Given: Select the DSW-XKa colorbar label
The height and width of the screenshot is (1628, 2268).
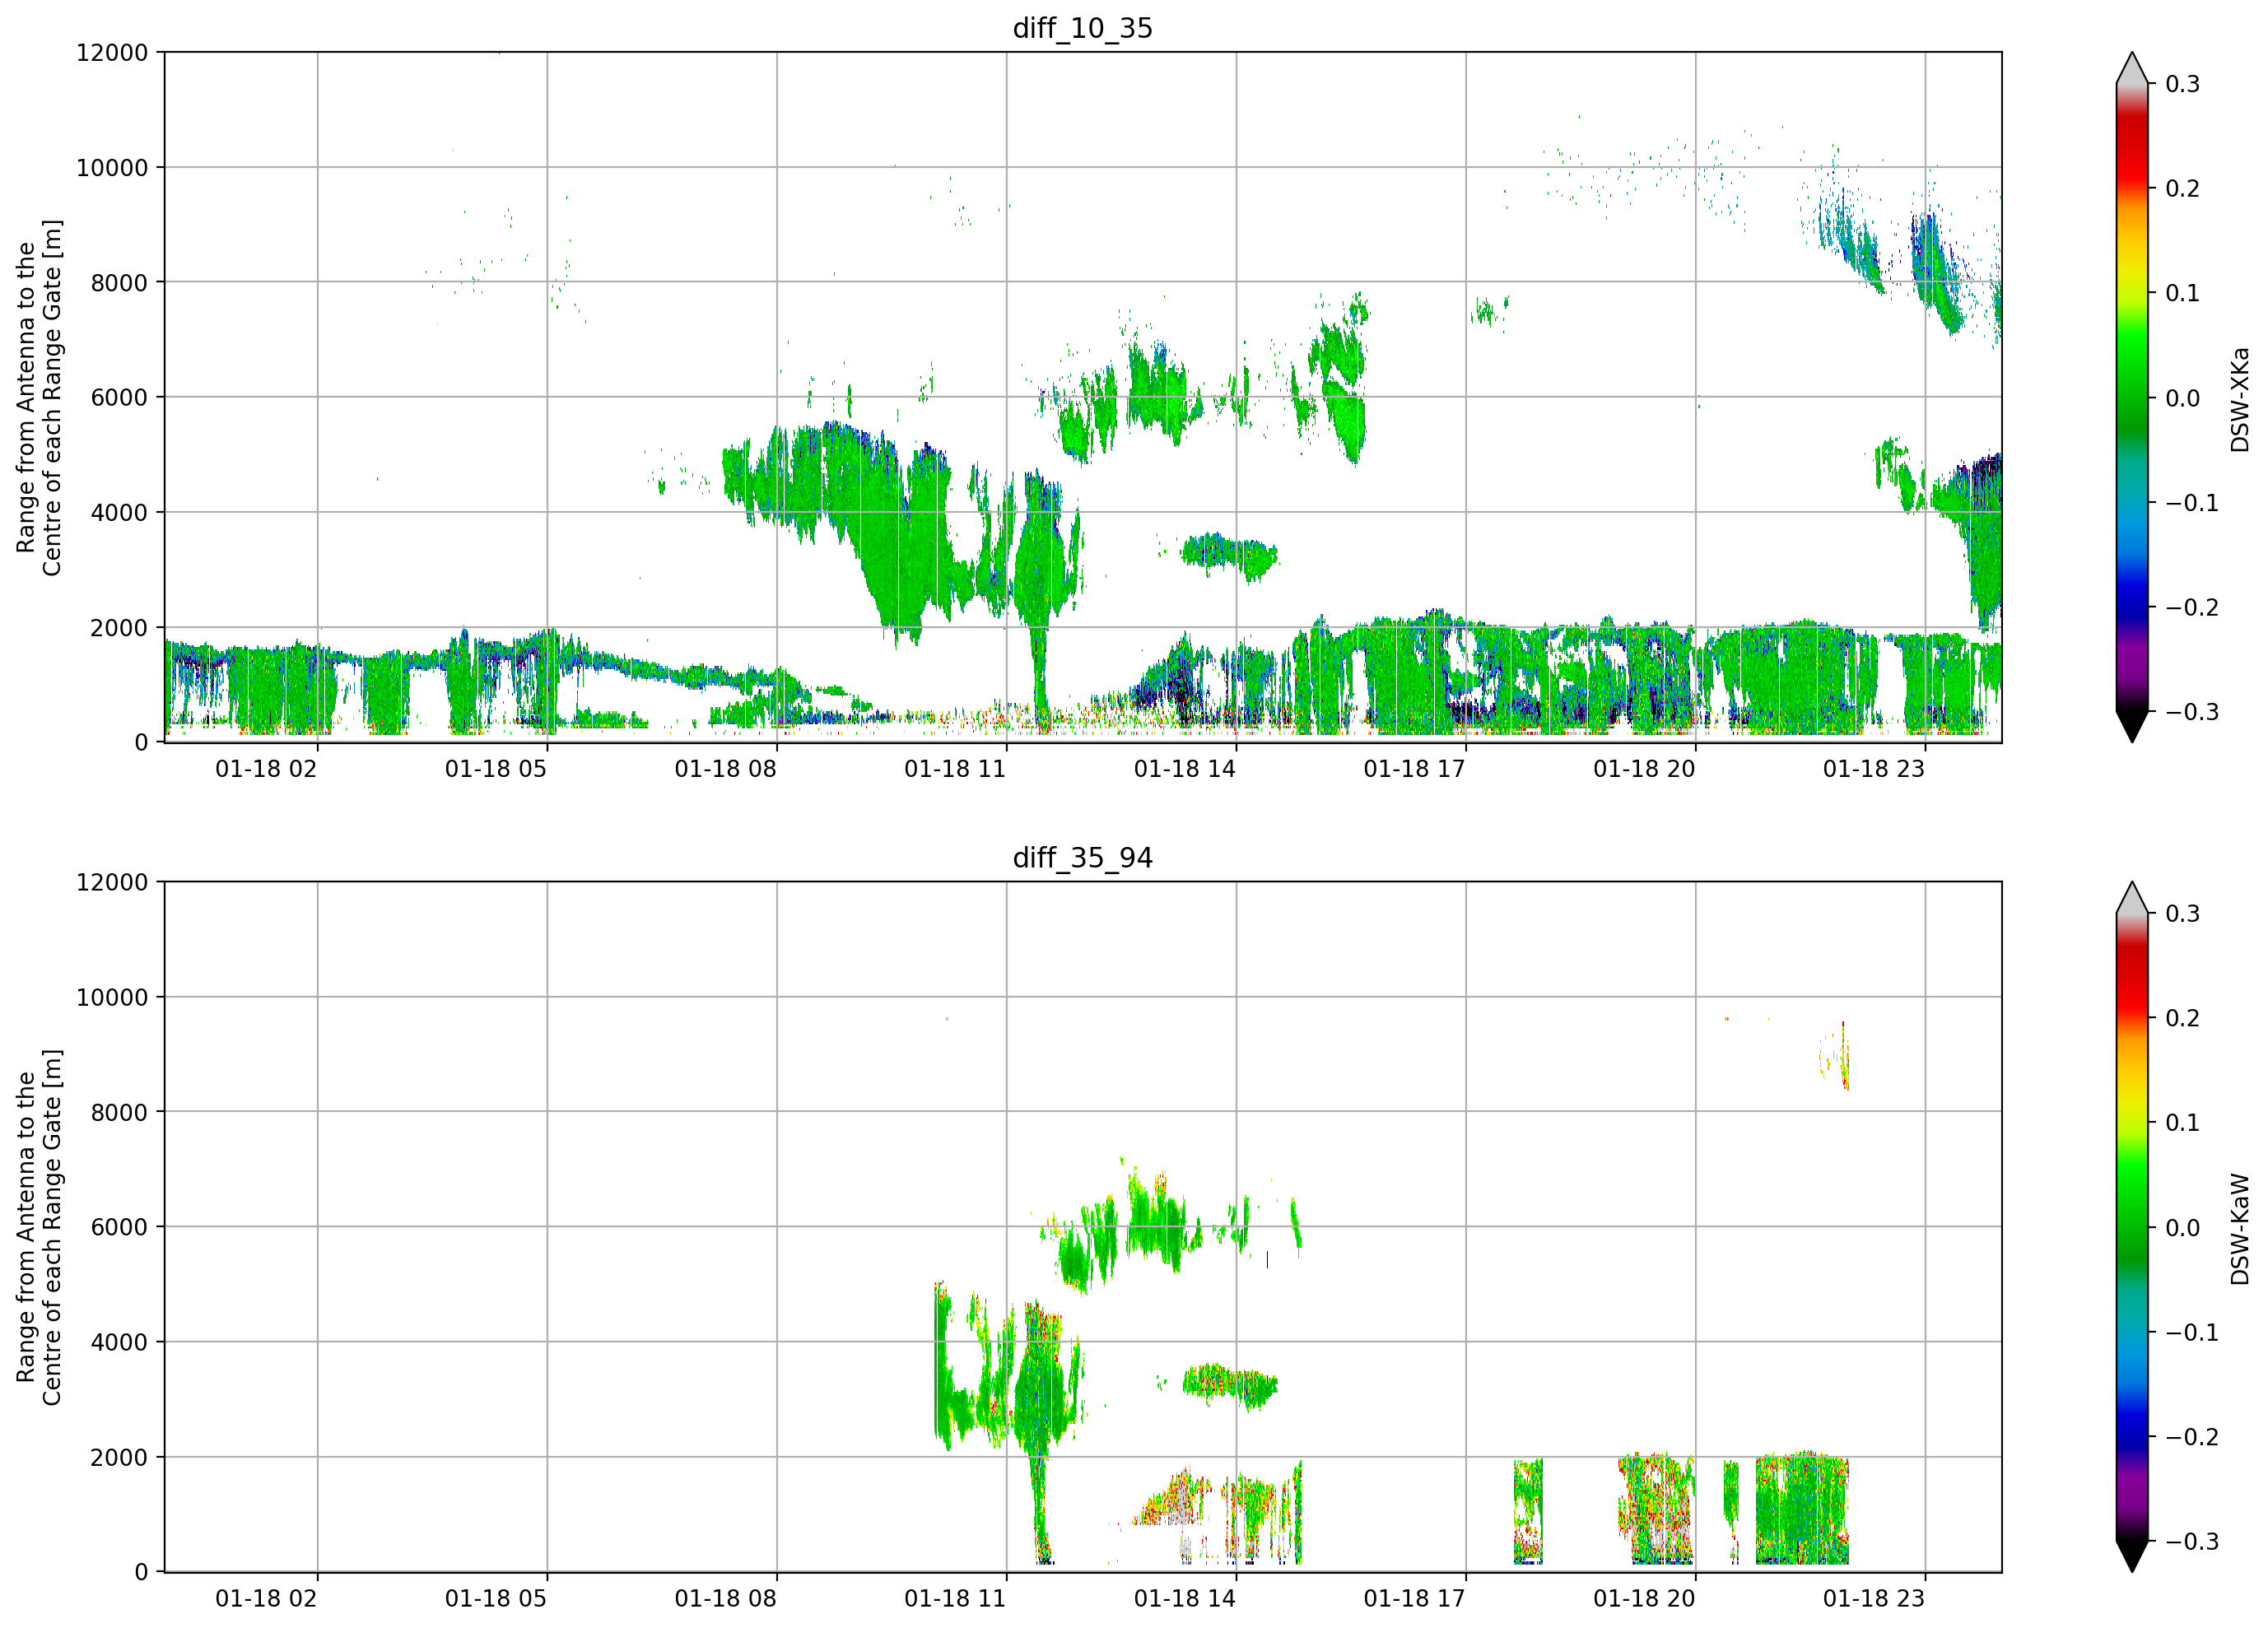Looking at the screenshot, I should (2239, 399).
